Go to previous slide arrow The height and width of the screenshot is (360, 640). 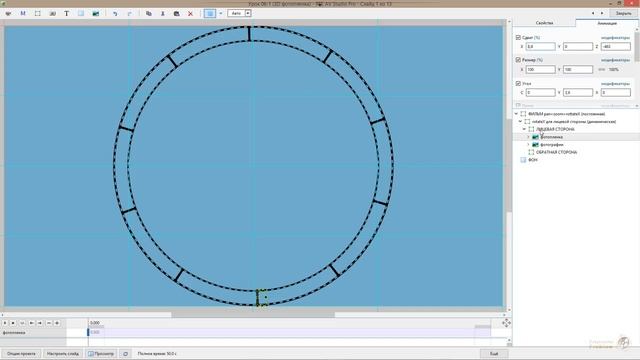593,13
